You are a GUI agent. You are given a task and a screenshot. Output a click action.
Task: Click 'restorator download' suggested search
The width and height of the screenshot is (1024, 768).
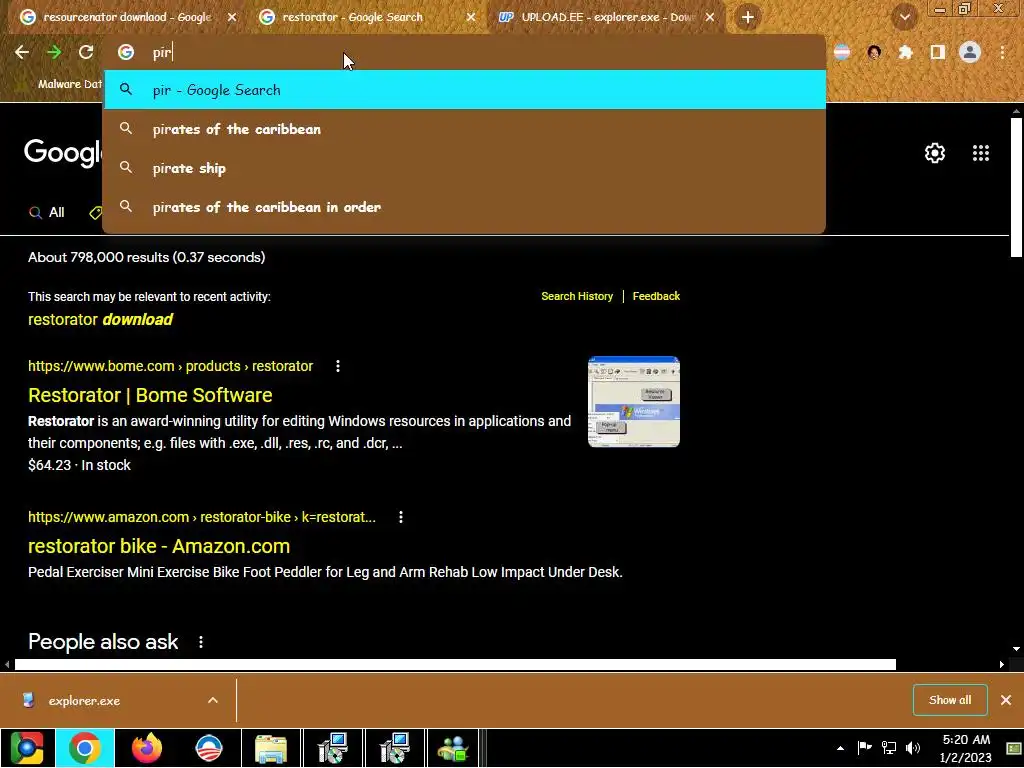100,319
